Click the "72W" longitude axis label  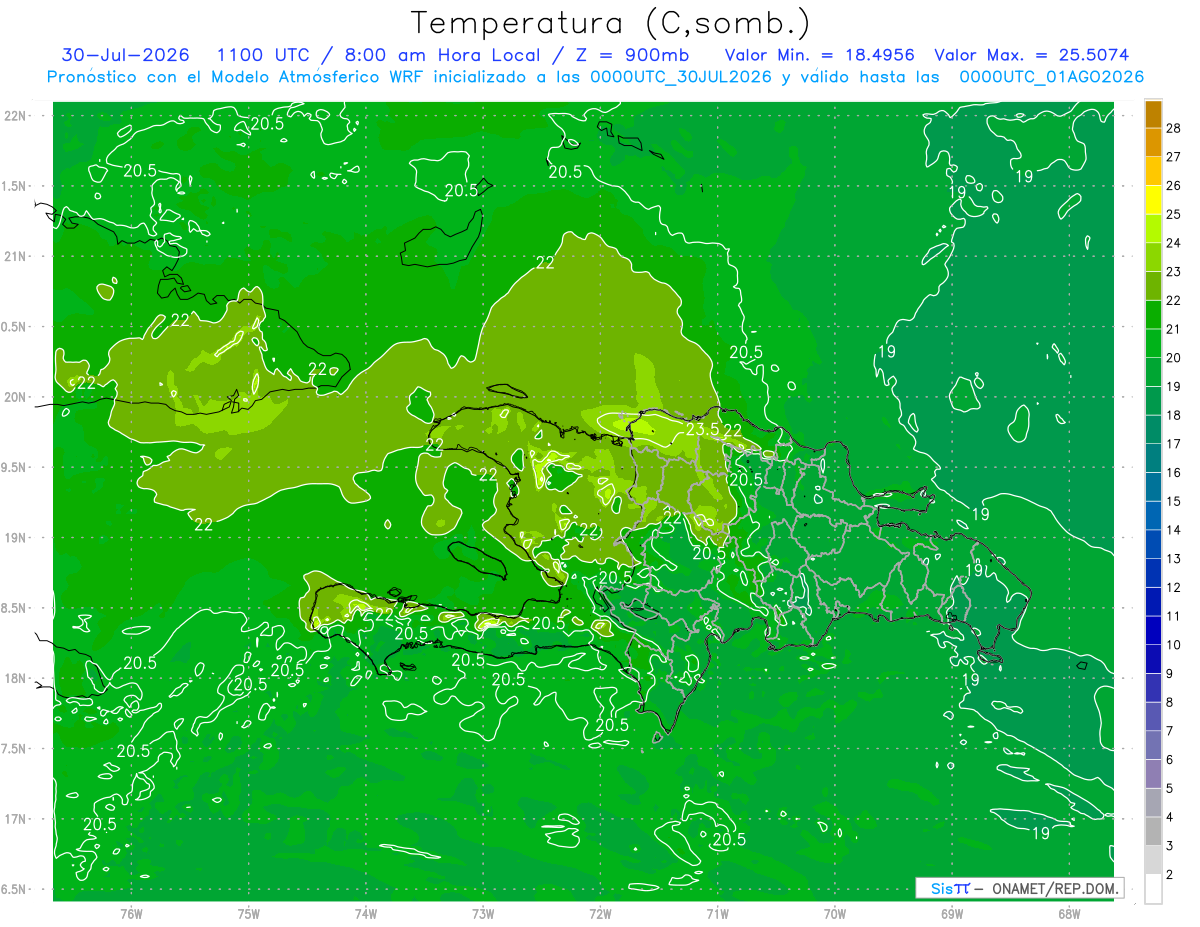600,913
